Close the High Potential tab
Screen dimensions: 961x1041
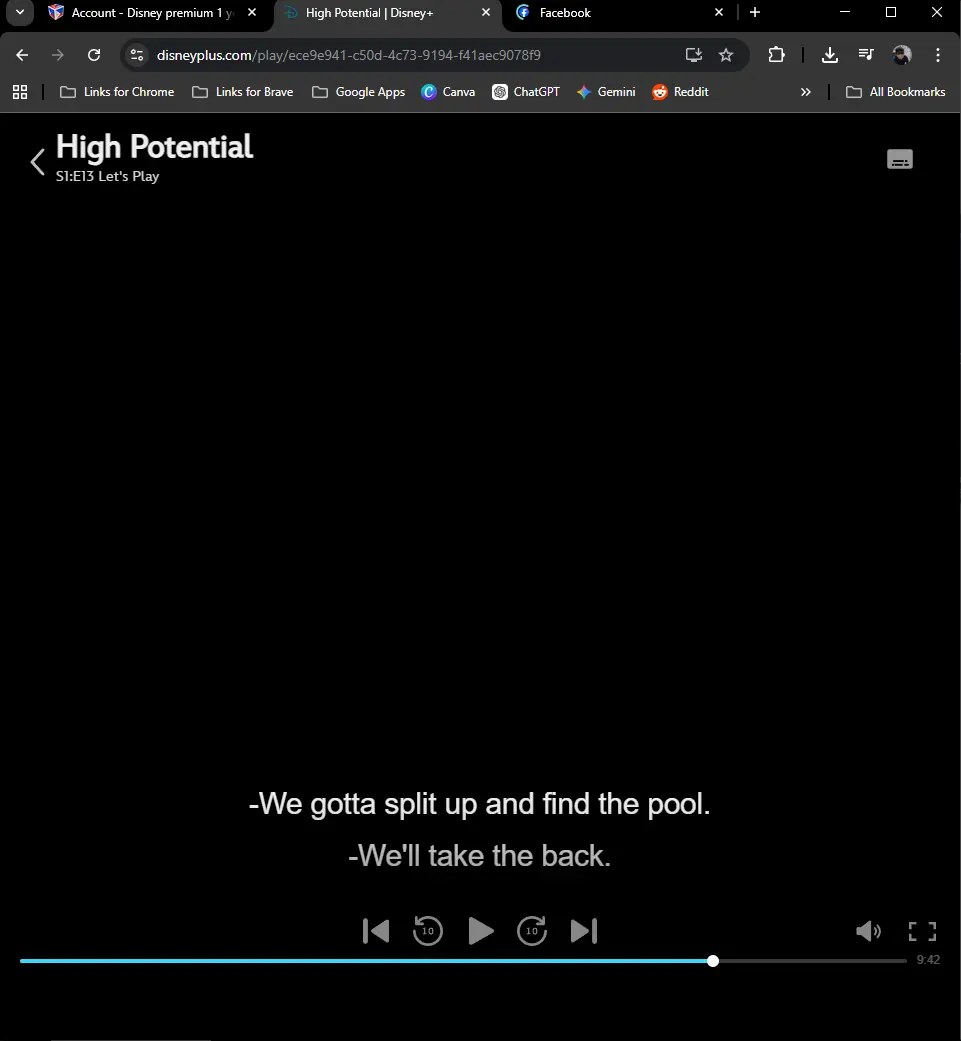tap(486, 12)
